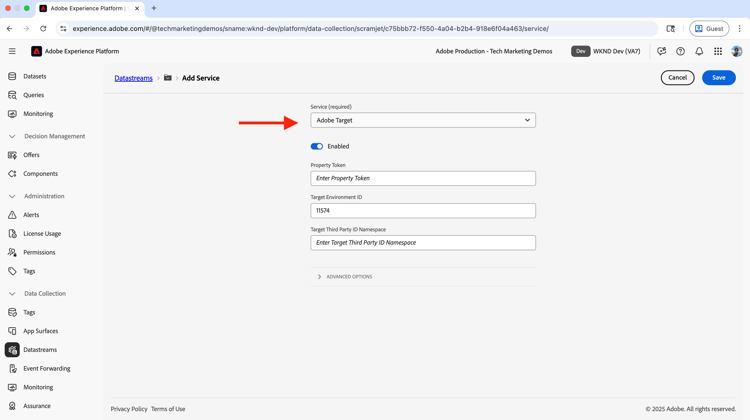Viewport: 750px width, 420px height.
Task: Open Assurance in the sidebar
Action: point(37,406)
